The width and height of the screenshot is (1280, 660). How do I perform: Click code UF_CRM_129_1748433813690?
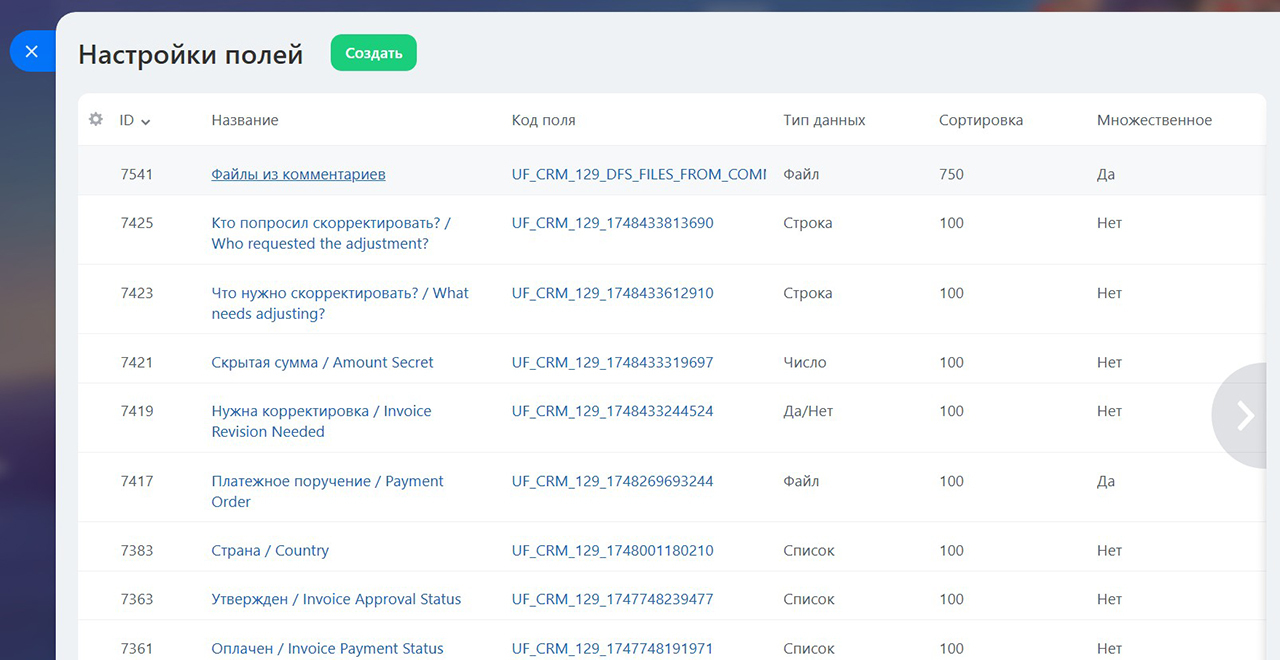pyautogui.click(x=612, y=223)
